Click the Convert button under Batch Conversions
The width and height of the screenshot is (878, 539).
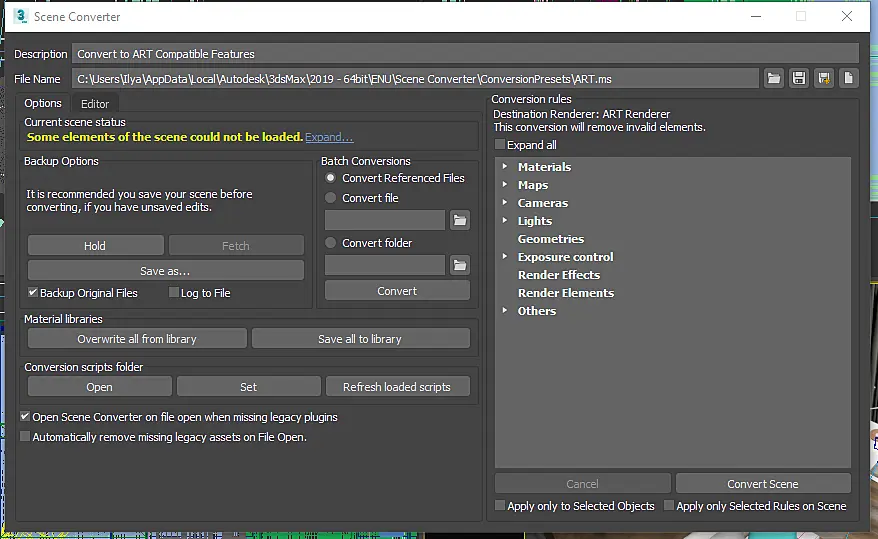397,290
